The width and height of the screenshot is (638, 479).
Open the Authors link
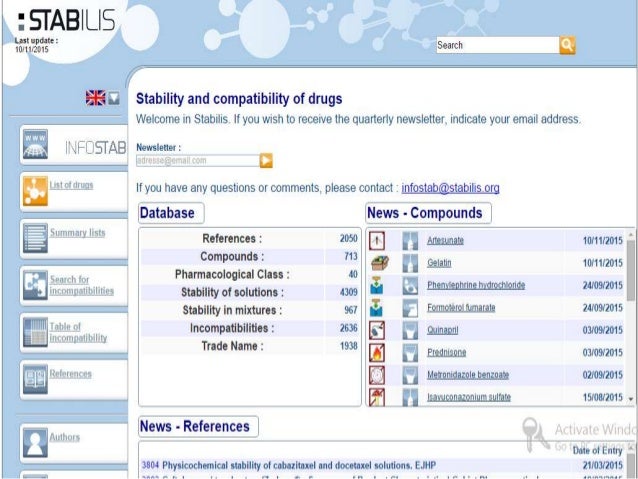64,437
